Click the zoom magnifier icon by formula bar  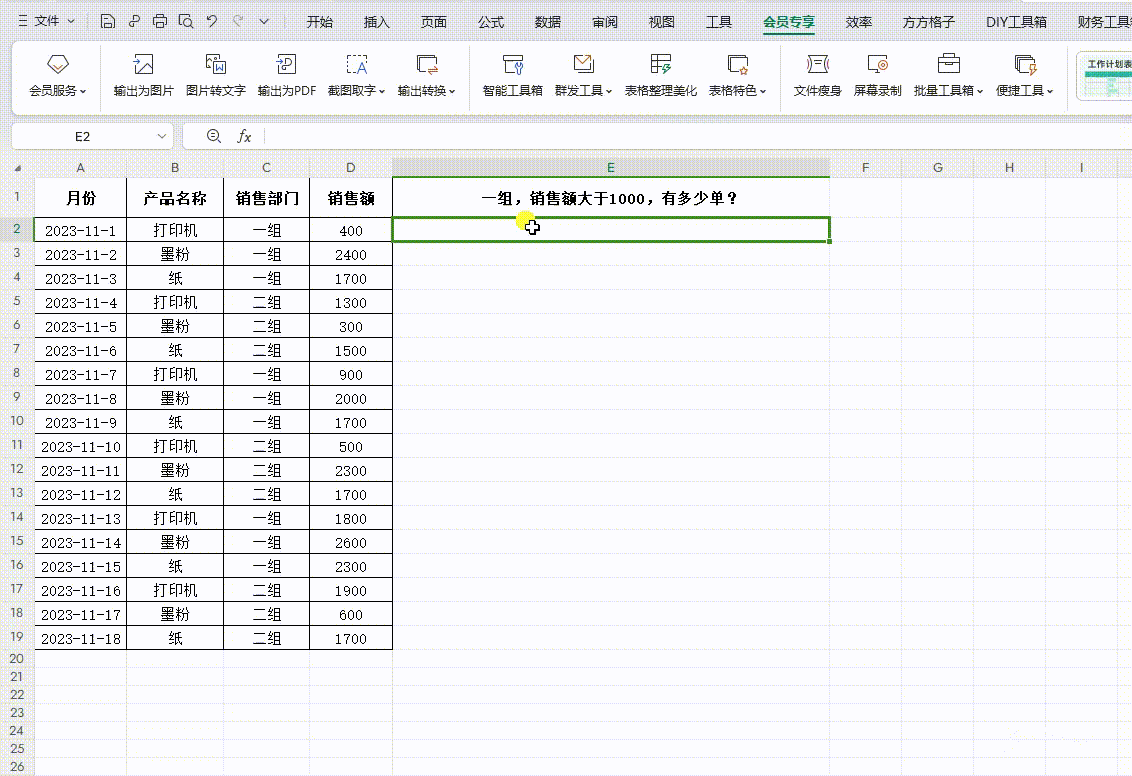tap(214, 136)
